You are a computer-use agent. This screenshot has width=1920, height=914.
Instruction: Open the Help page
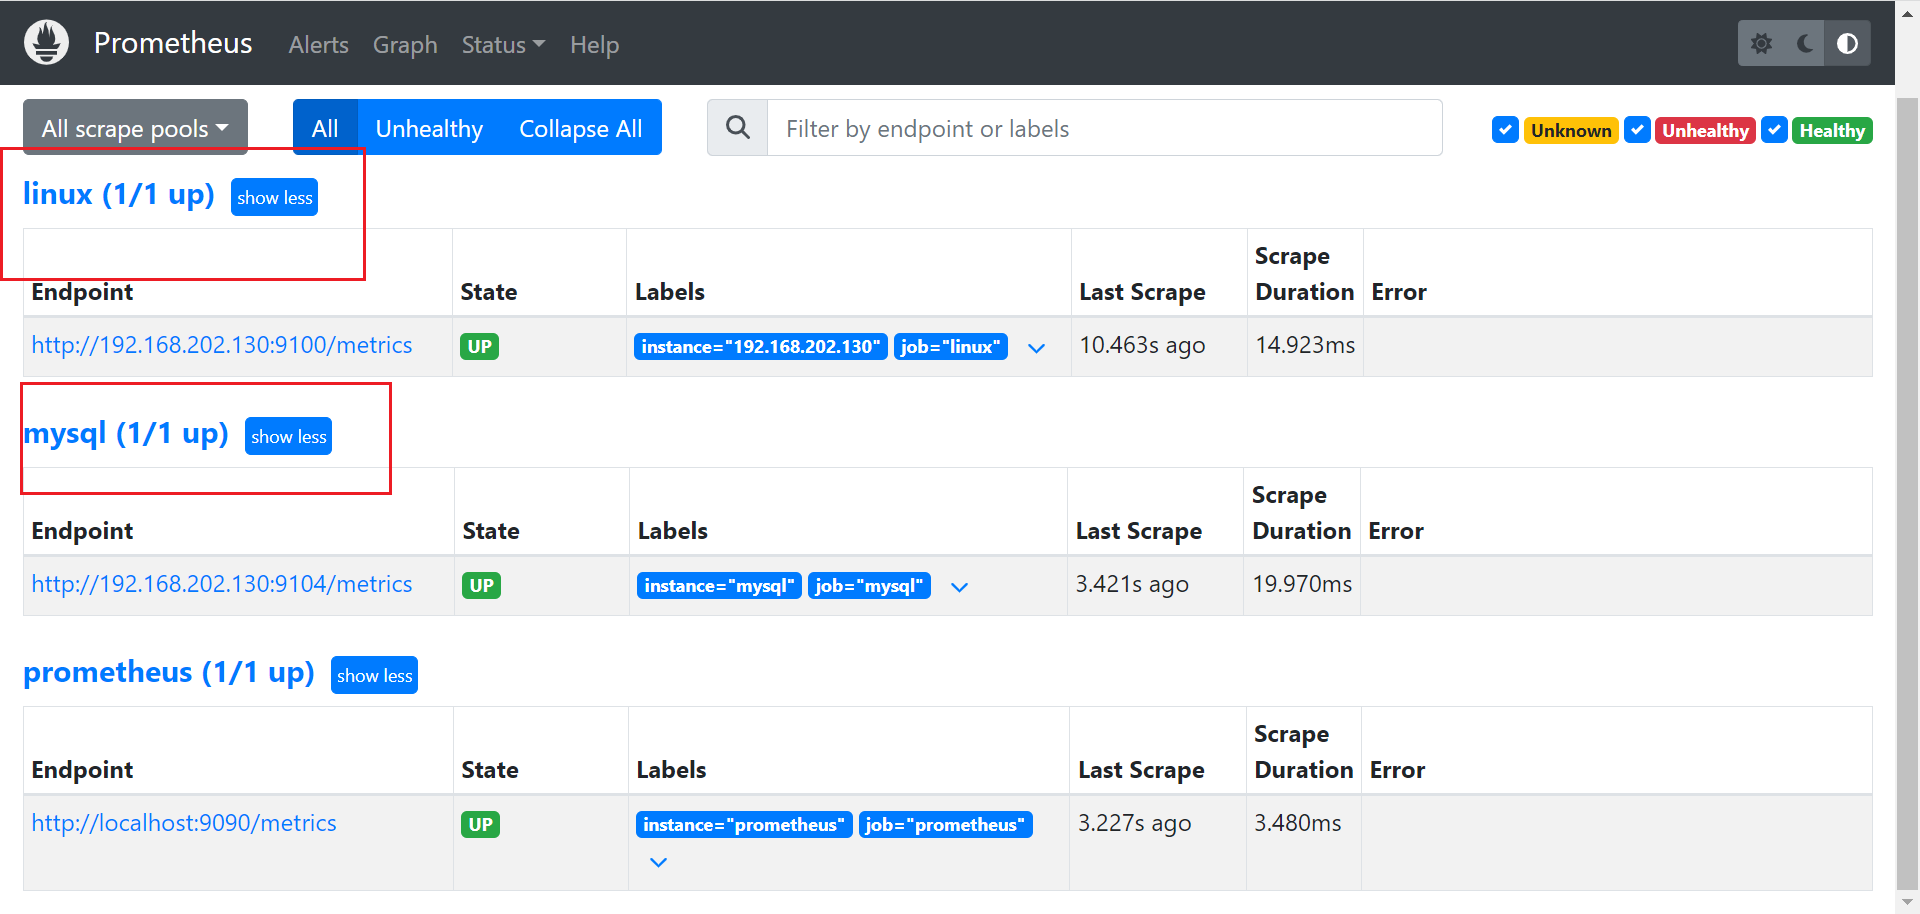coord(594,45)
